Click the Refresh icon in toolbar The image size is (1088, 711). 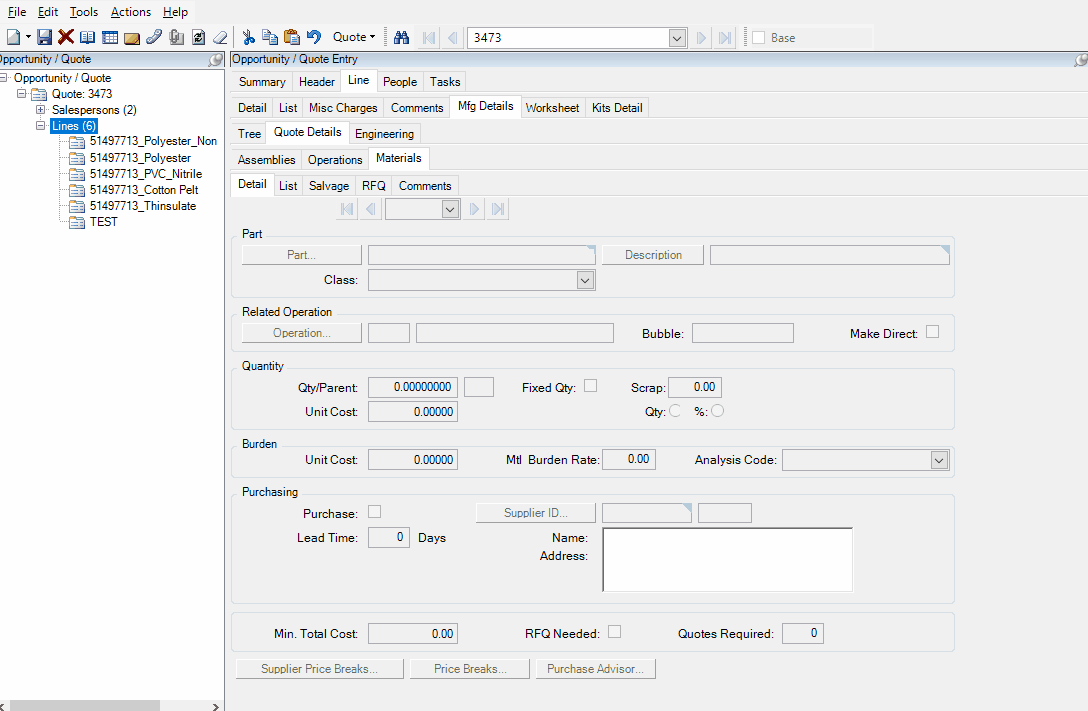[x=198, y=37]
